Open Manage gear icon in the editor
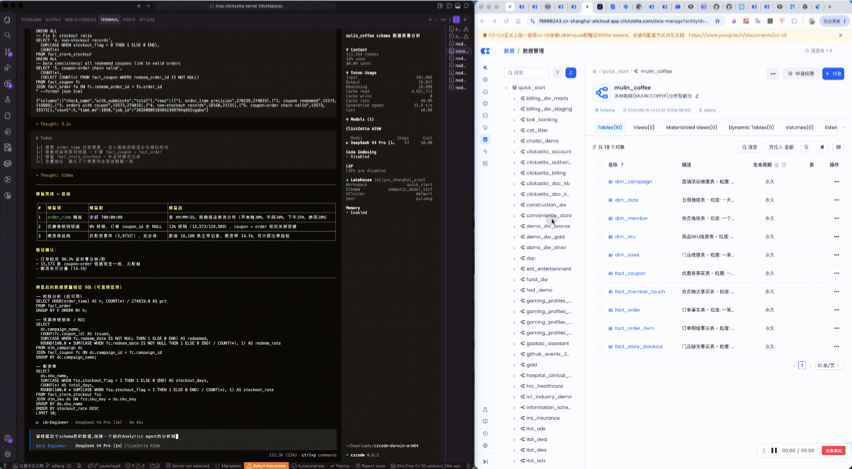852x469 pixels. point(8,454)
